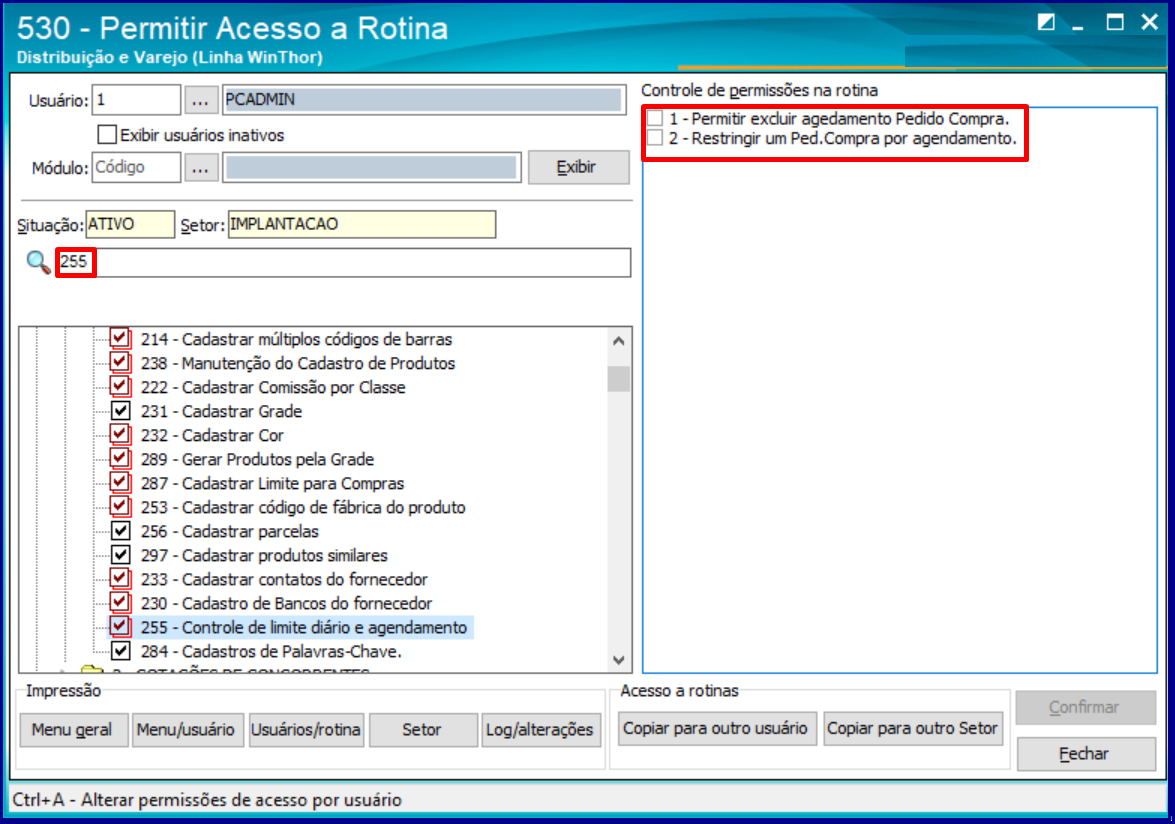Image resolution: width=1175 pixels, height=824 pixels.
Task: Toggle Exibir usuários inativos checkbox
Action: (x=107, y=135)
